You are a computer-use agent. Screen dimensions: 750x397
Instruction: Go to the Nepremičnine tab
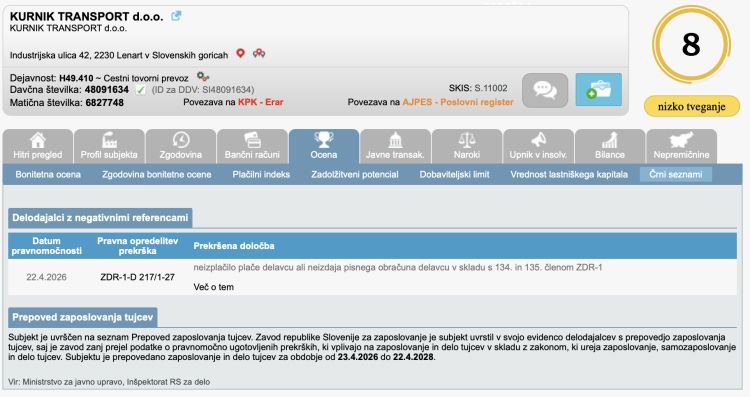tap(682, 146)
